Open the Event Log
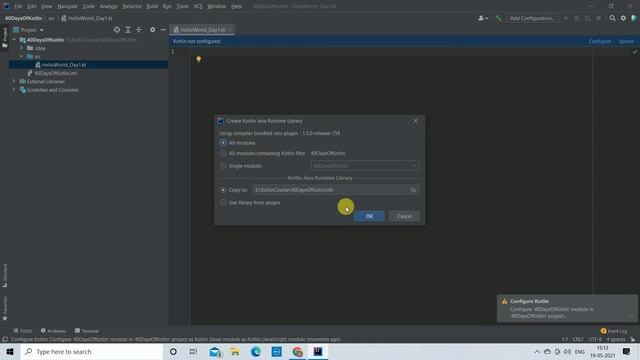 point(614,331)
